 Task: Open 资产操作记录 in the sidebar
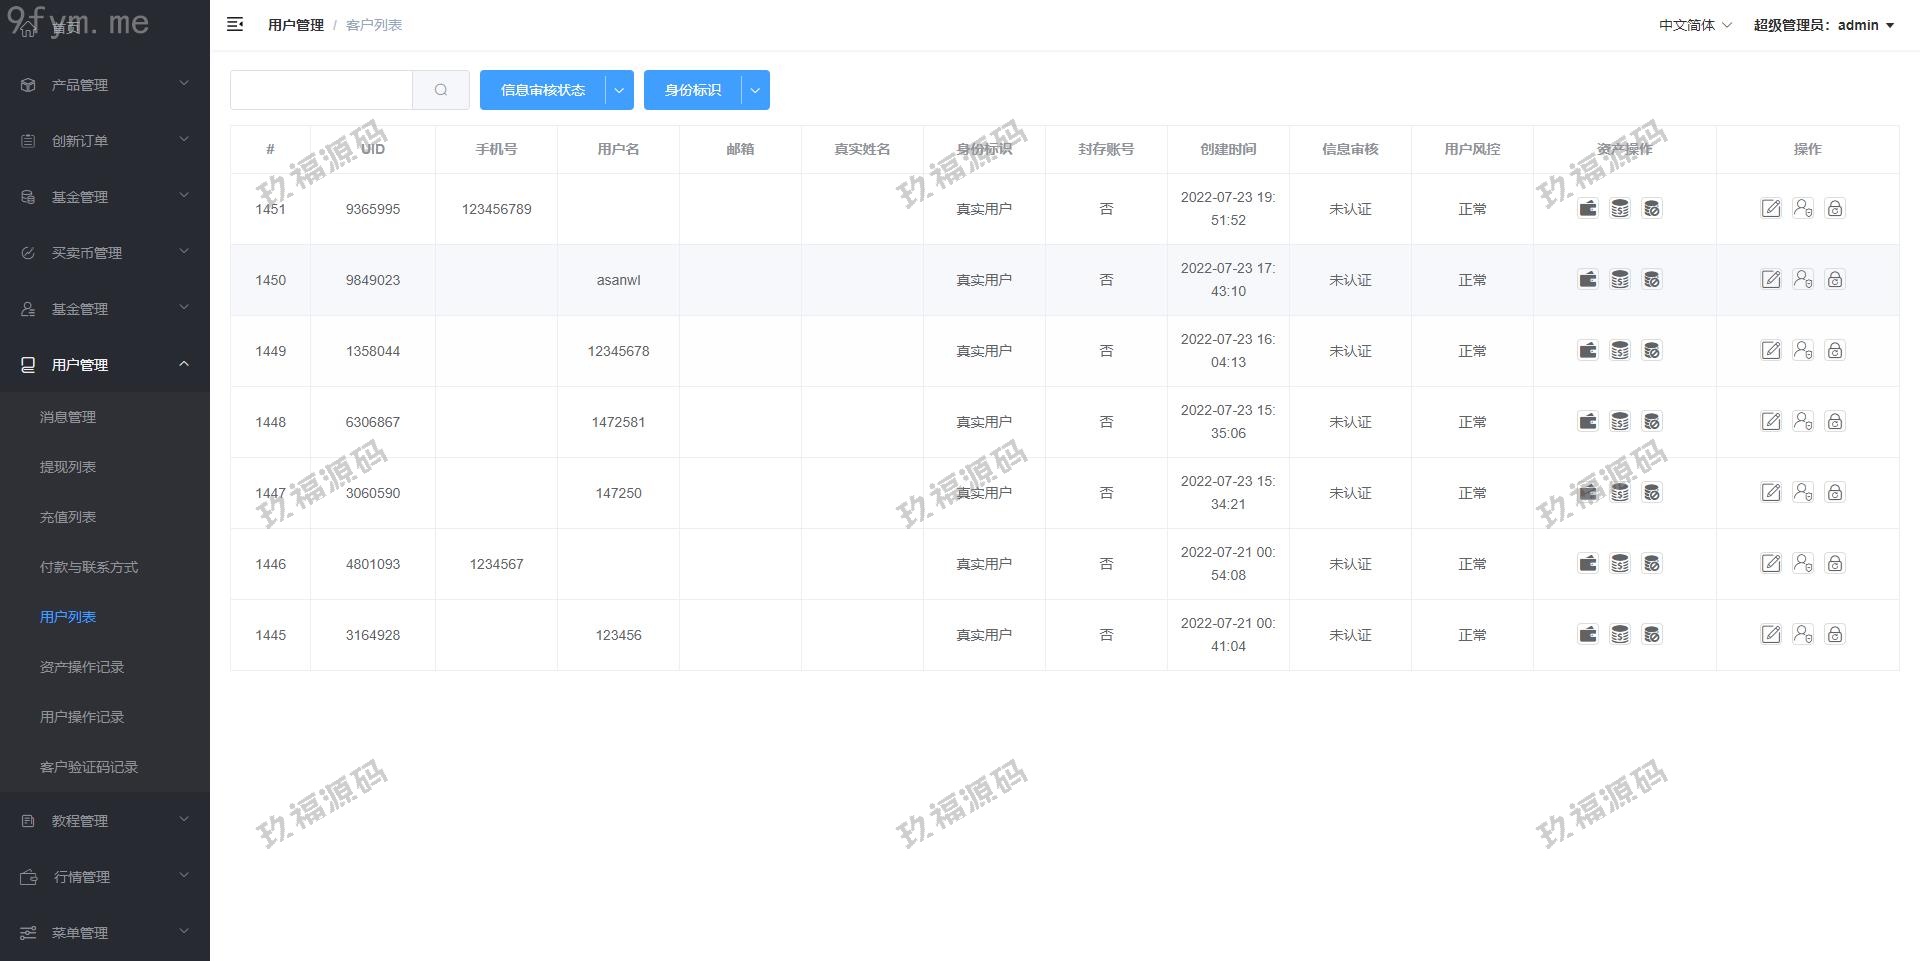pos(82,667)
